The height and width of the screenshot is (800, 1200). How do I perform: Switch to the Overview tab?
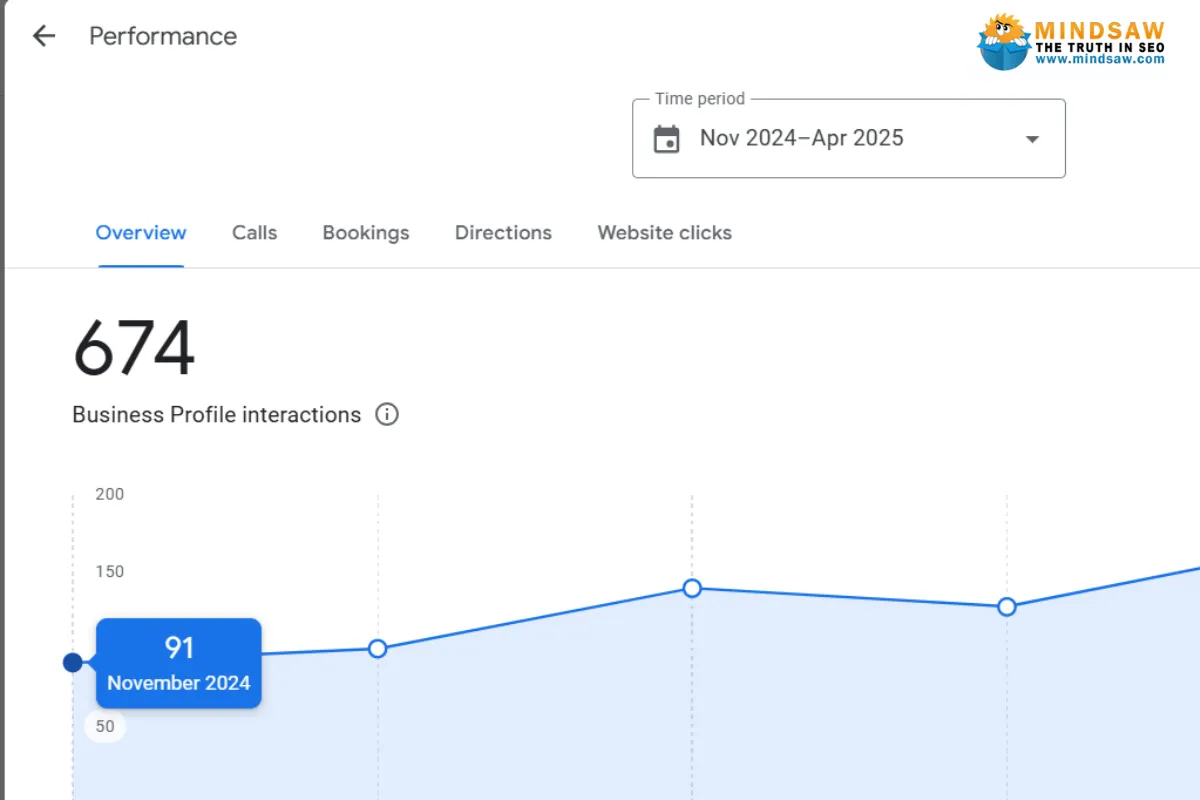tap(141, 233)
